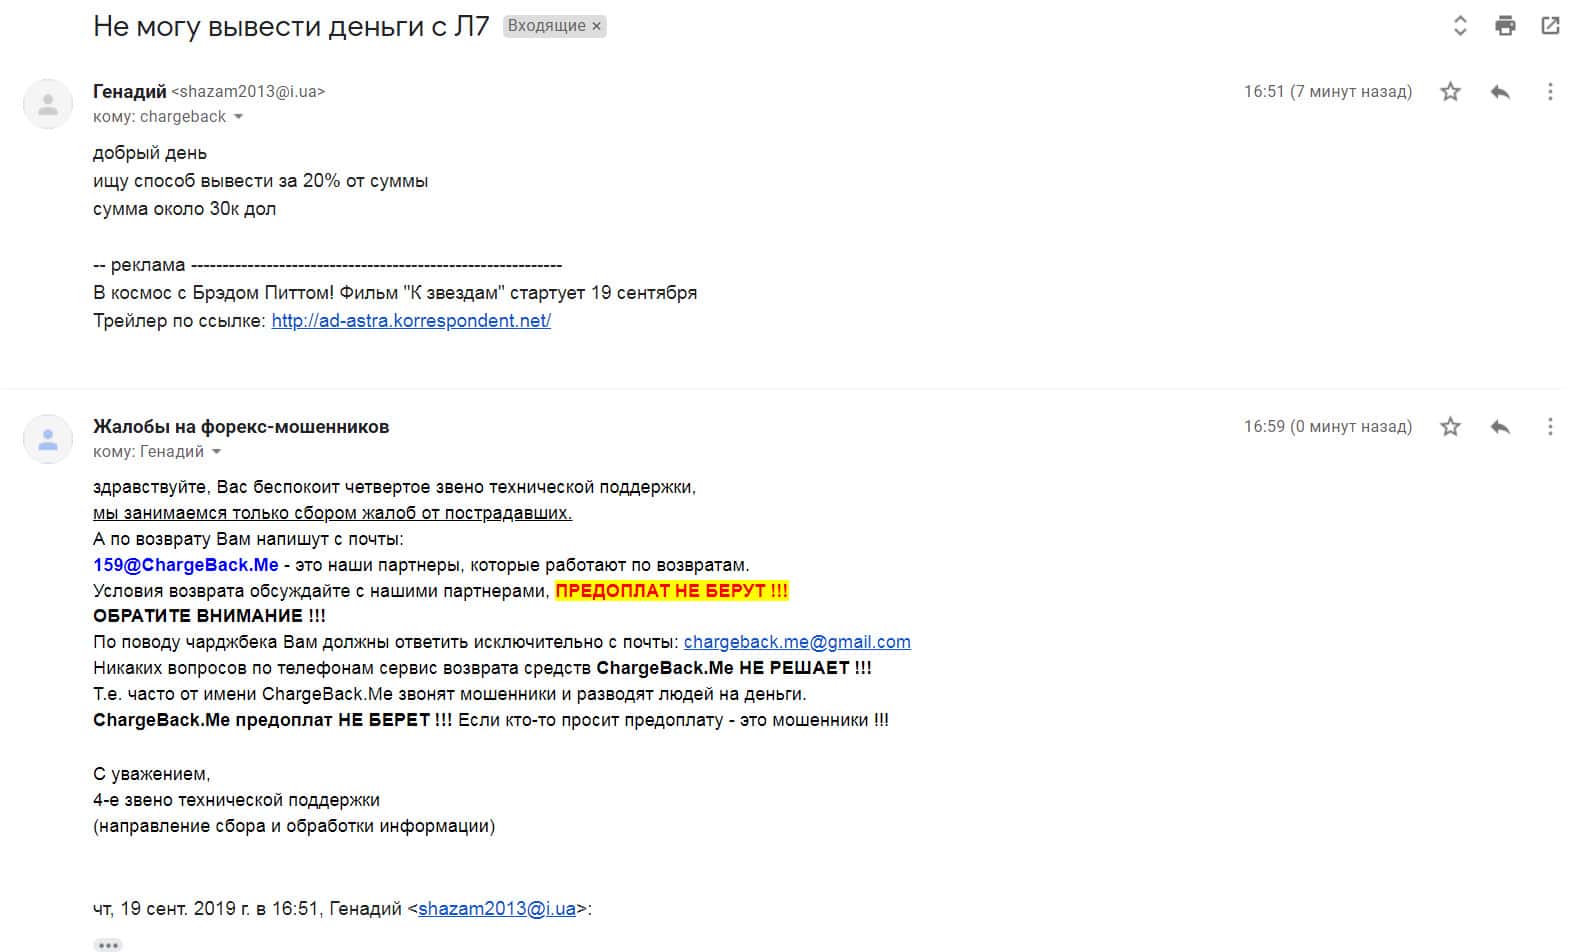Open the ad-astra.korrespondent.net link

pyautogui.click(x=411, y=321)
